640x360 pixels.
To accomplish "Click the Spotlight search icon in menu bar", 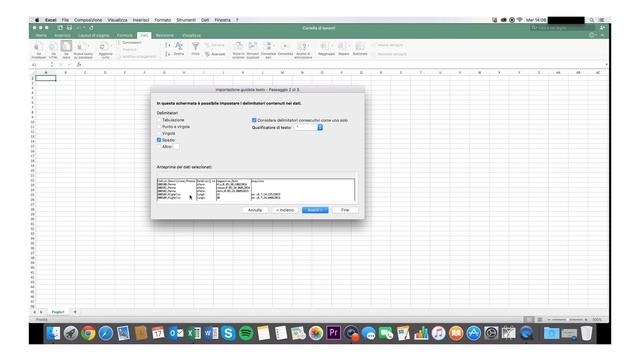I will coord(591,20).
